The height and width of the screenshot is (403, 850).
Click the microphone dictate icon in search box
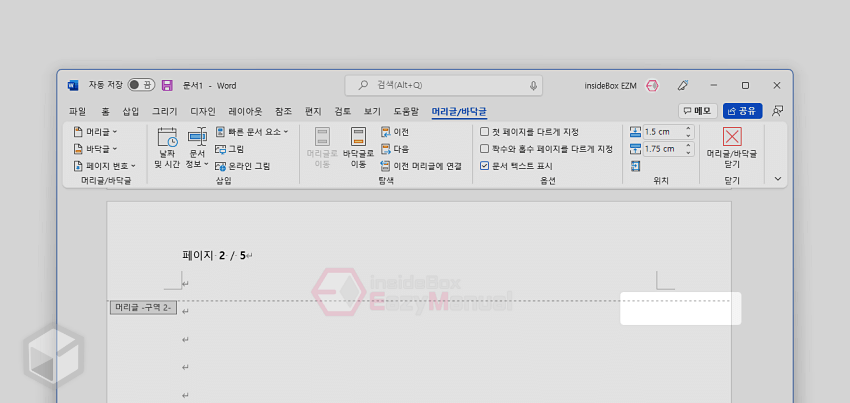tap(533, 85)
